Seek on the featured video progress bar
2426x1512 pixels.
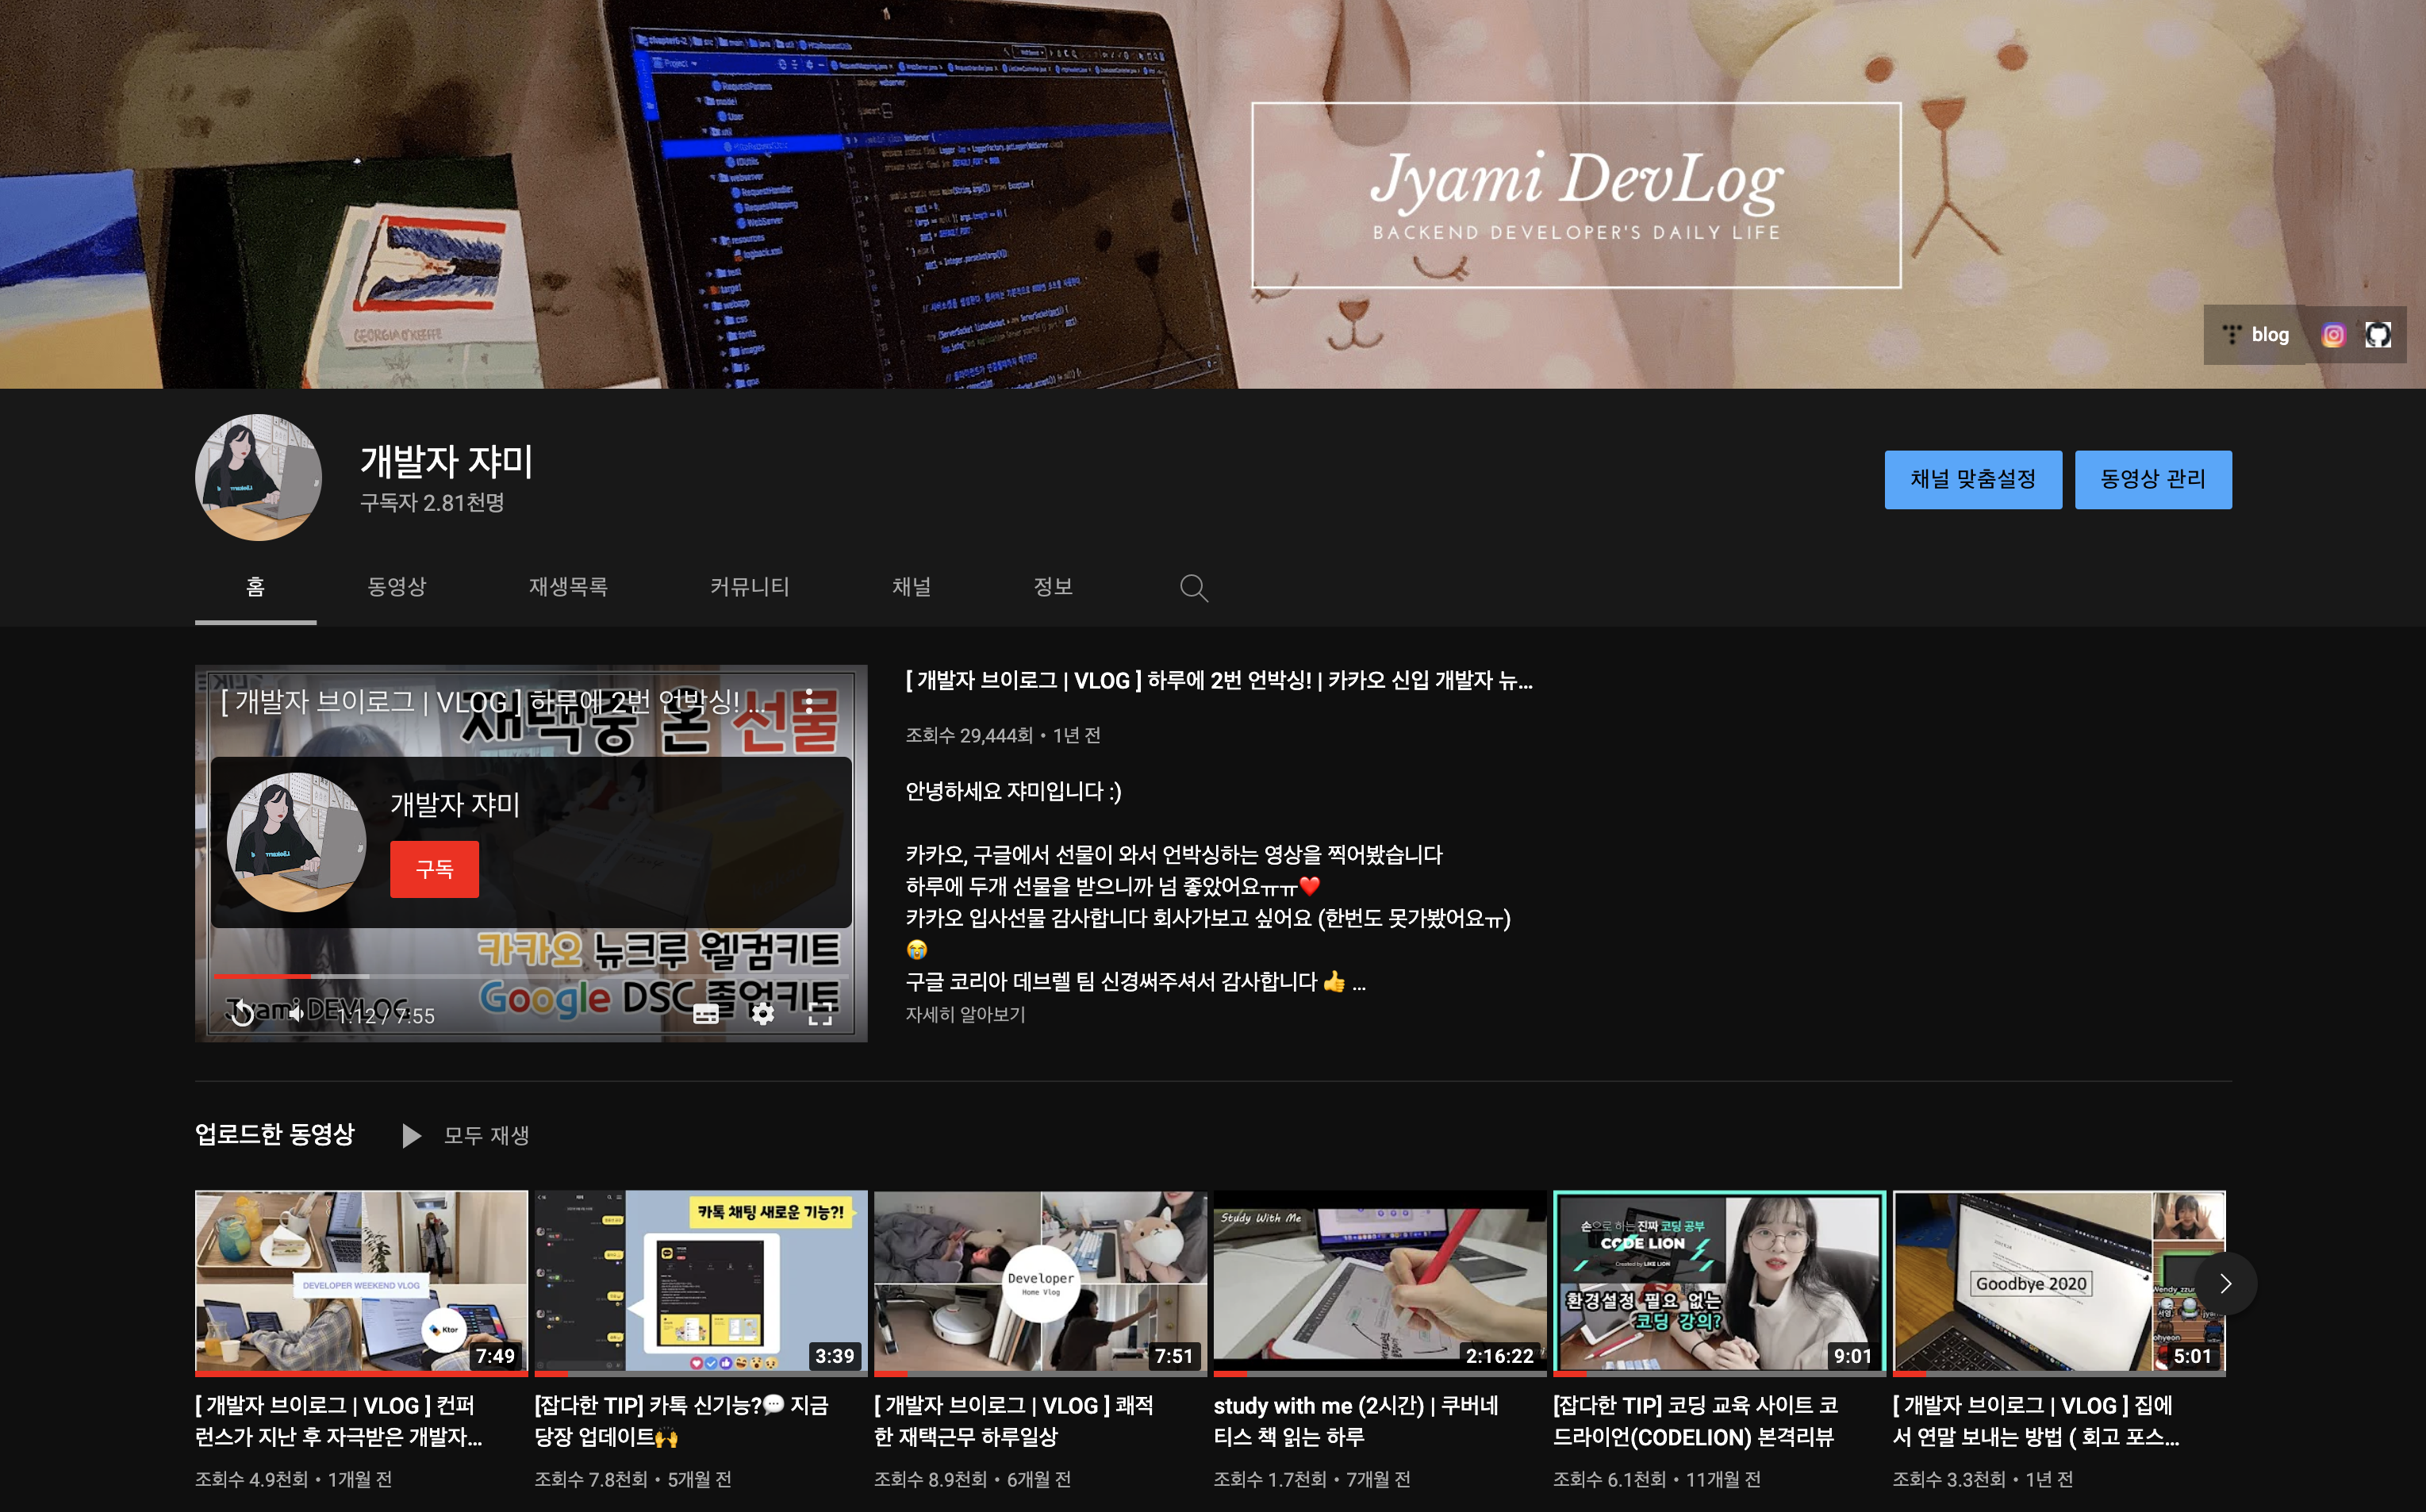coord(530,976)
